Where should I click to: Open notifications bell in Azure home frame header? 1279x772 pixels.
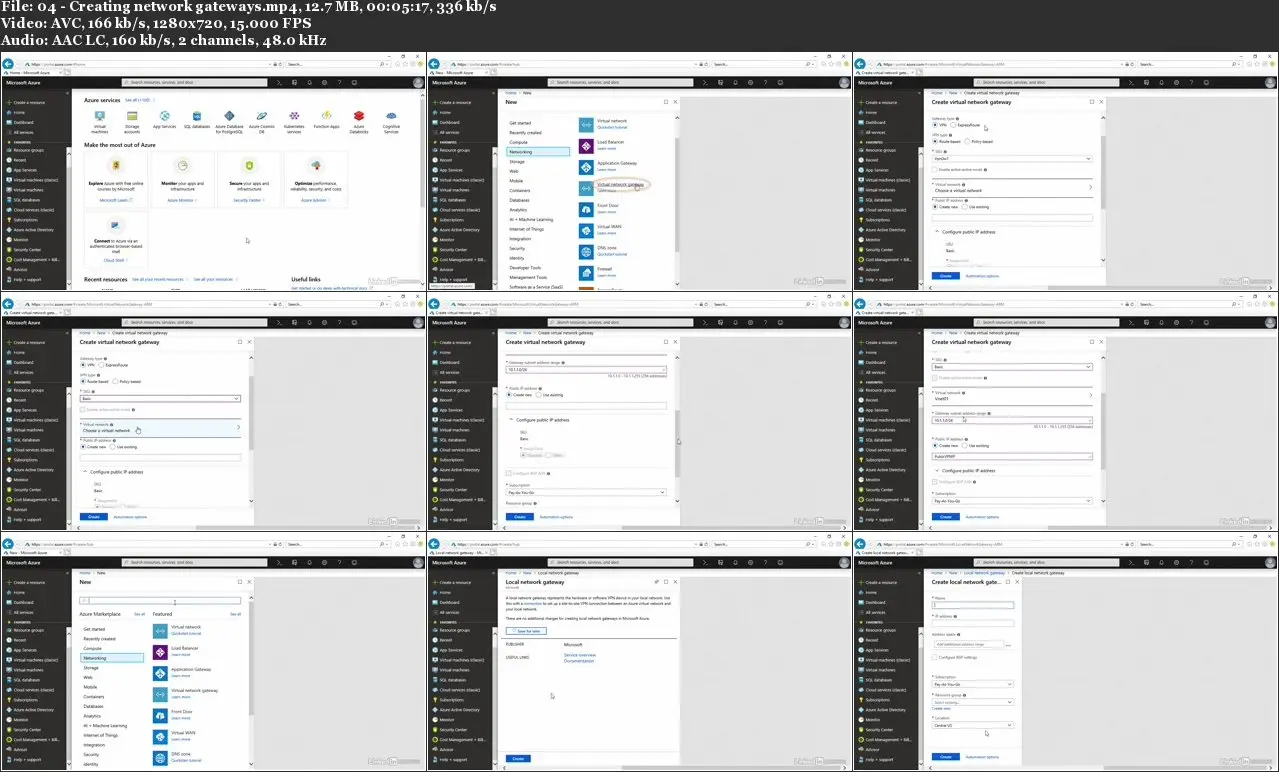point(310,83)
